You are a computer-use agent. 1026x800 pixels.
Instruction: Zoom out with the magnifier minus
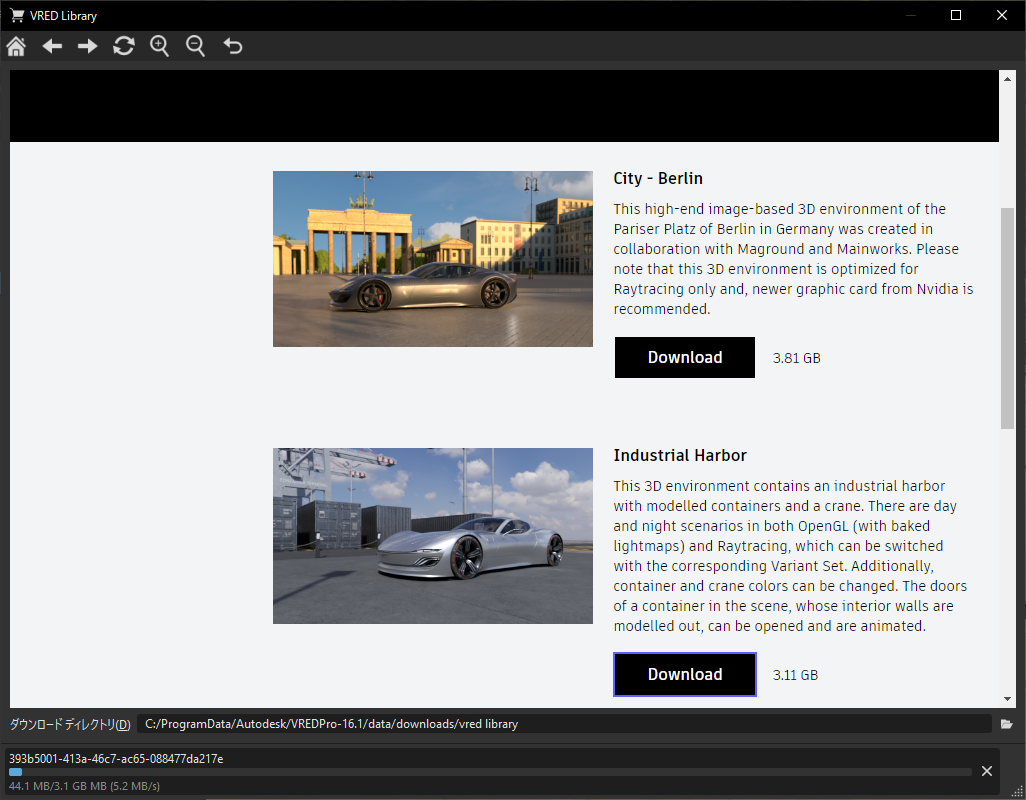point(196,46)
